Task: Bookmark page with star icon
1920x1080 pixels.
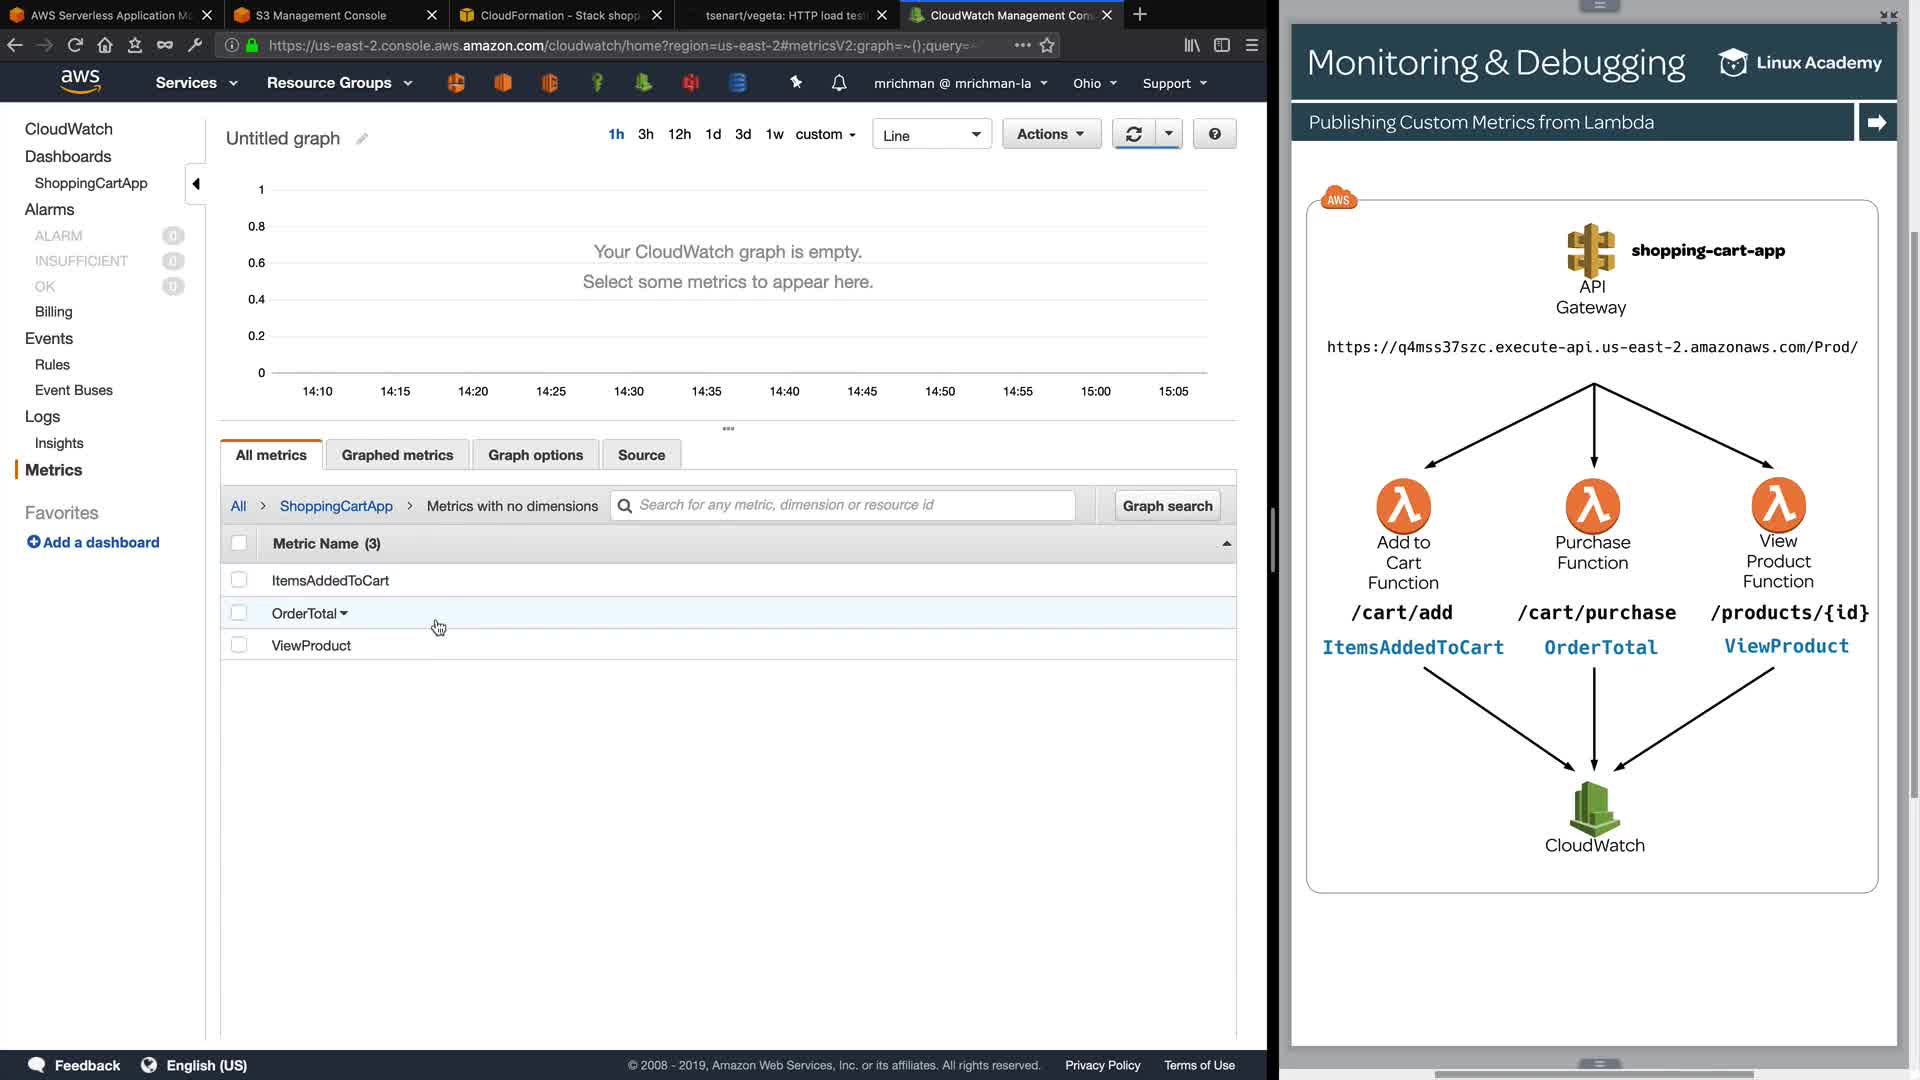Action: tap(1047, 45)
